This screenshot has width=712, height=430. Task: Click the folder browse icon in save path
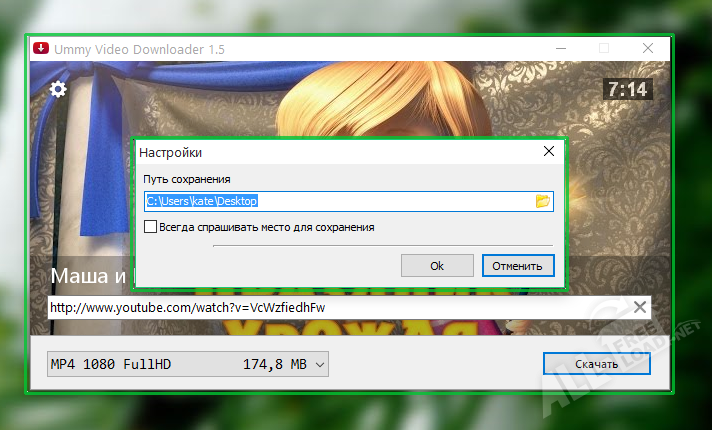542,201
